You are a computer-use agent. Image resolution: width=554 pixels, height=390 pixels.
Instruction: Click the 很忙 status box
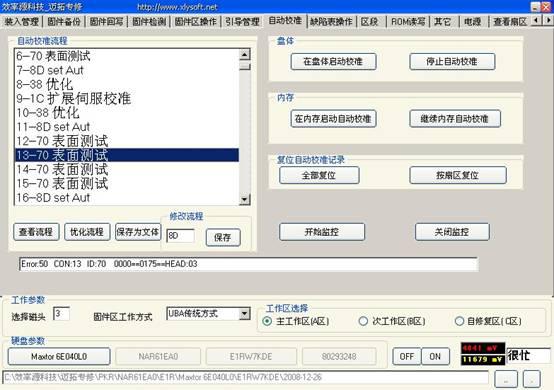point(528,355)
